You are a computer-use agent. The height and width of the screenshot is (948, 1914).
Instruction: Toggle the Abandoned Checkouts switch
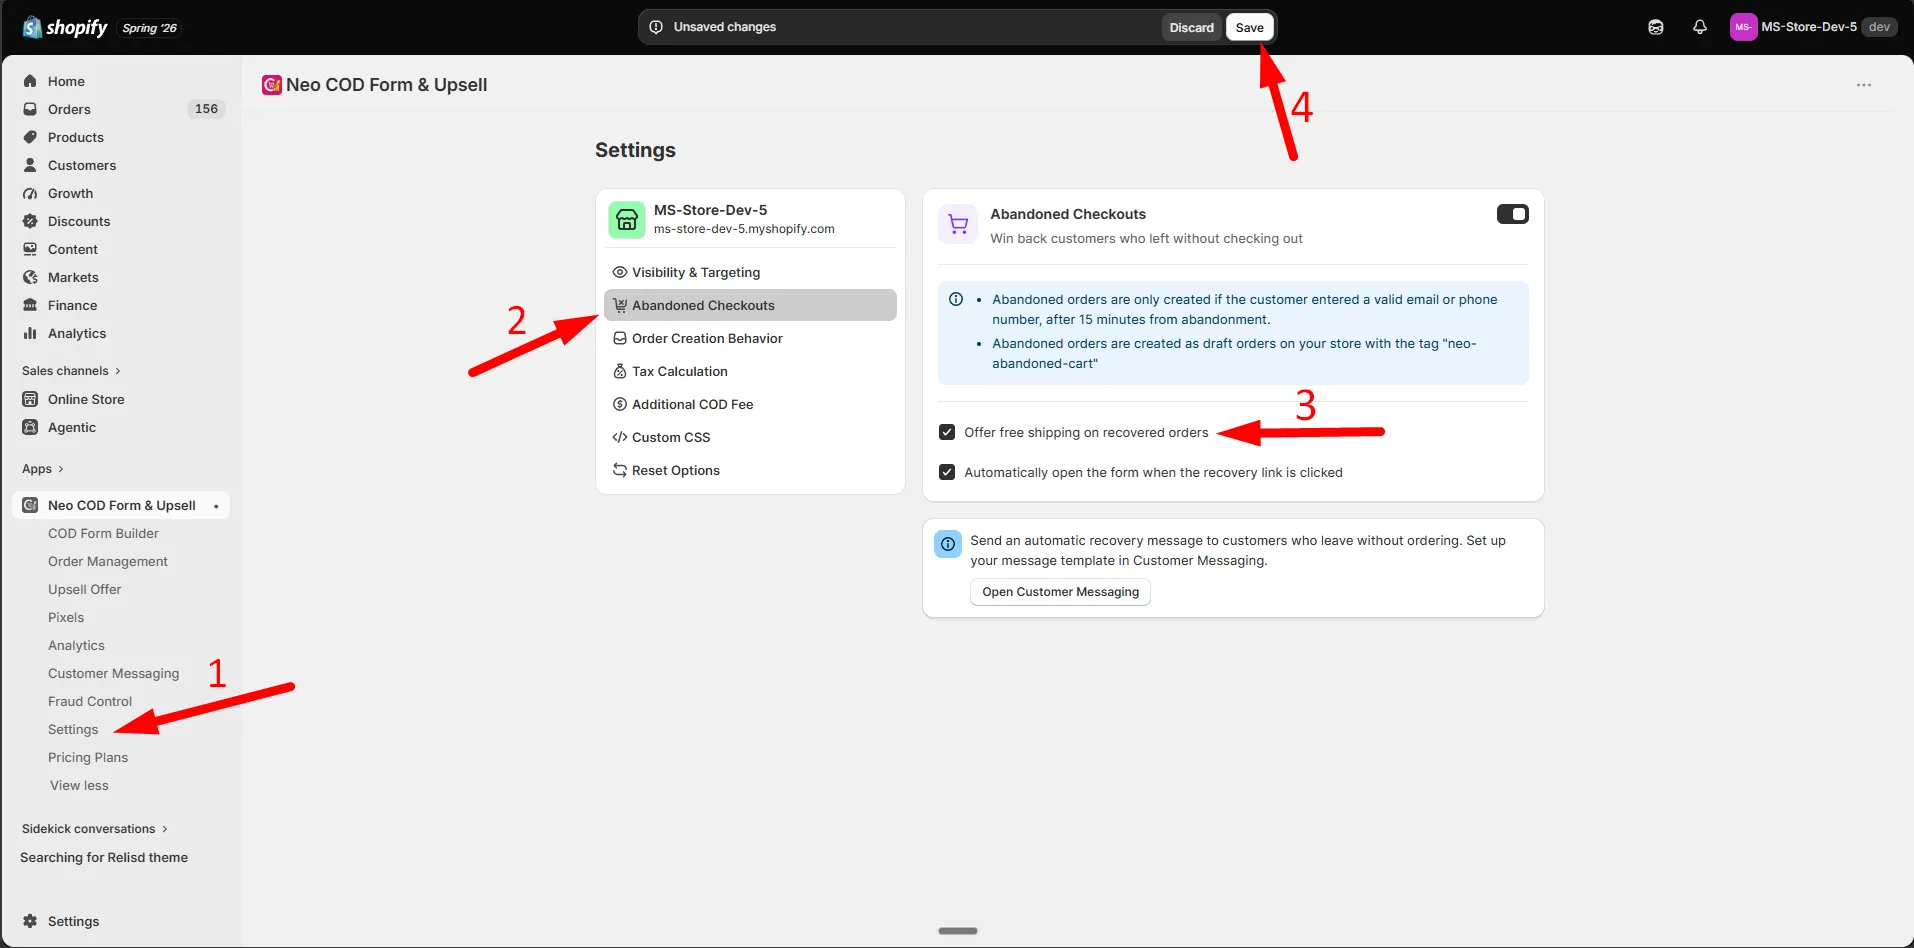[x=1512, y=214]
